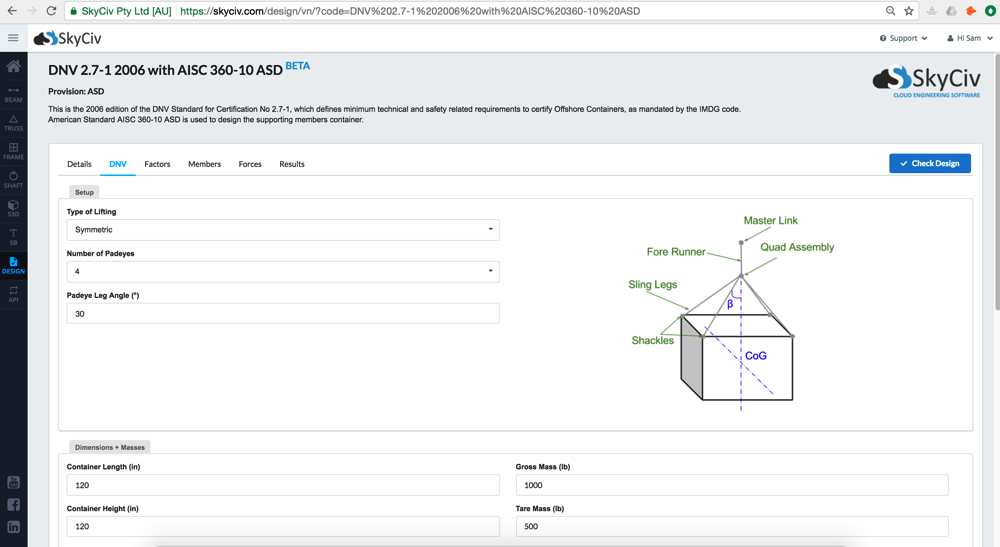Expand the Number of Padeyes dropdown
Image resolution: width=1000 pixels, height=547 pixels.
(x=283, y=272)
